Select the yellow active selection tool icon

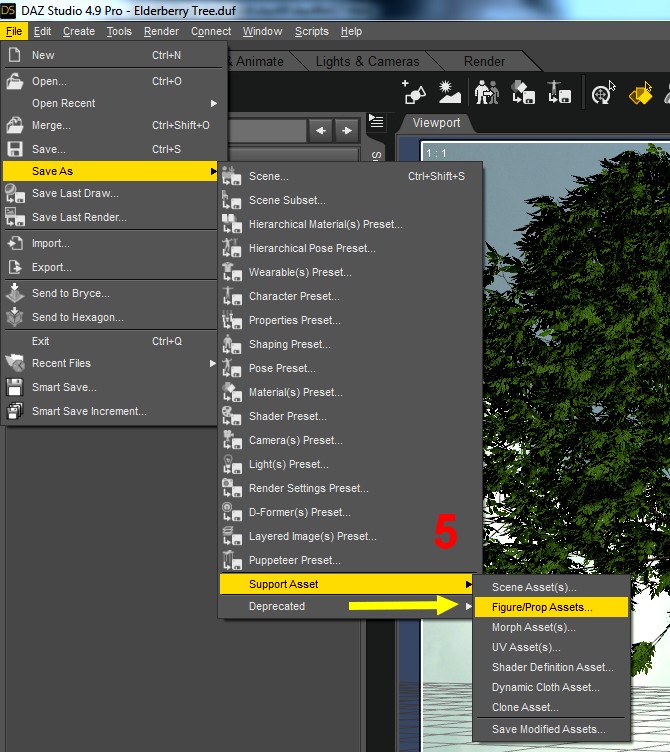pyautogui.click(x=641, y=92)
